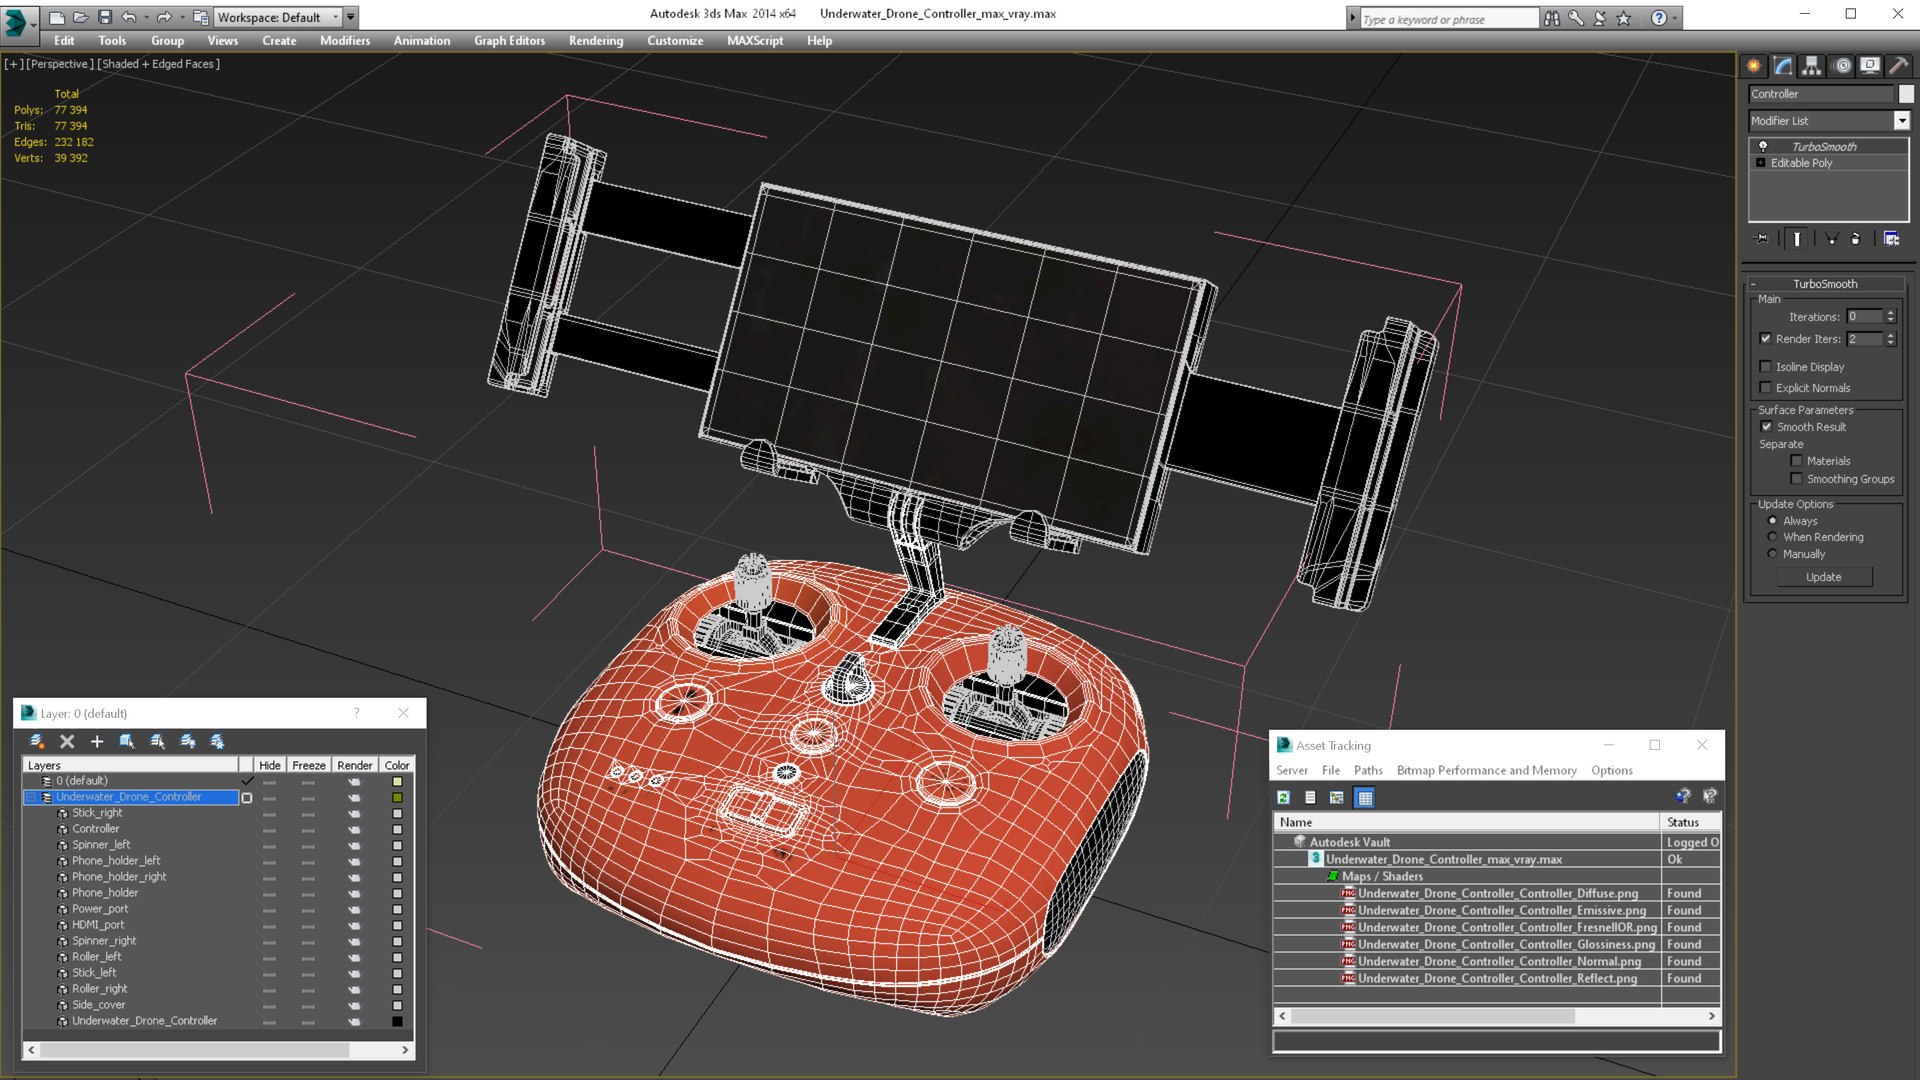The height and width of the screenshot is (1080, 1920).
Task: Click the Pin Stack icon below modifier stack
Action: 1762,239
